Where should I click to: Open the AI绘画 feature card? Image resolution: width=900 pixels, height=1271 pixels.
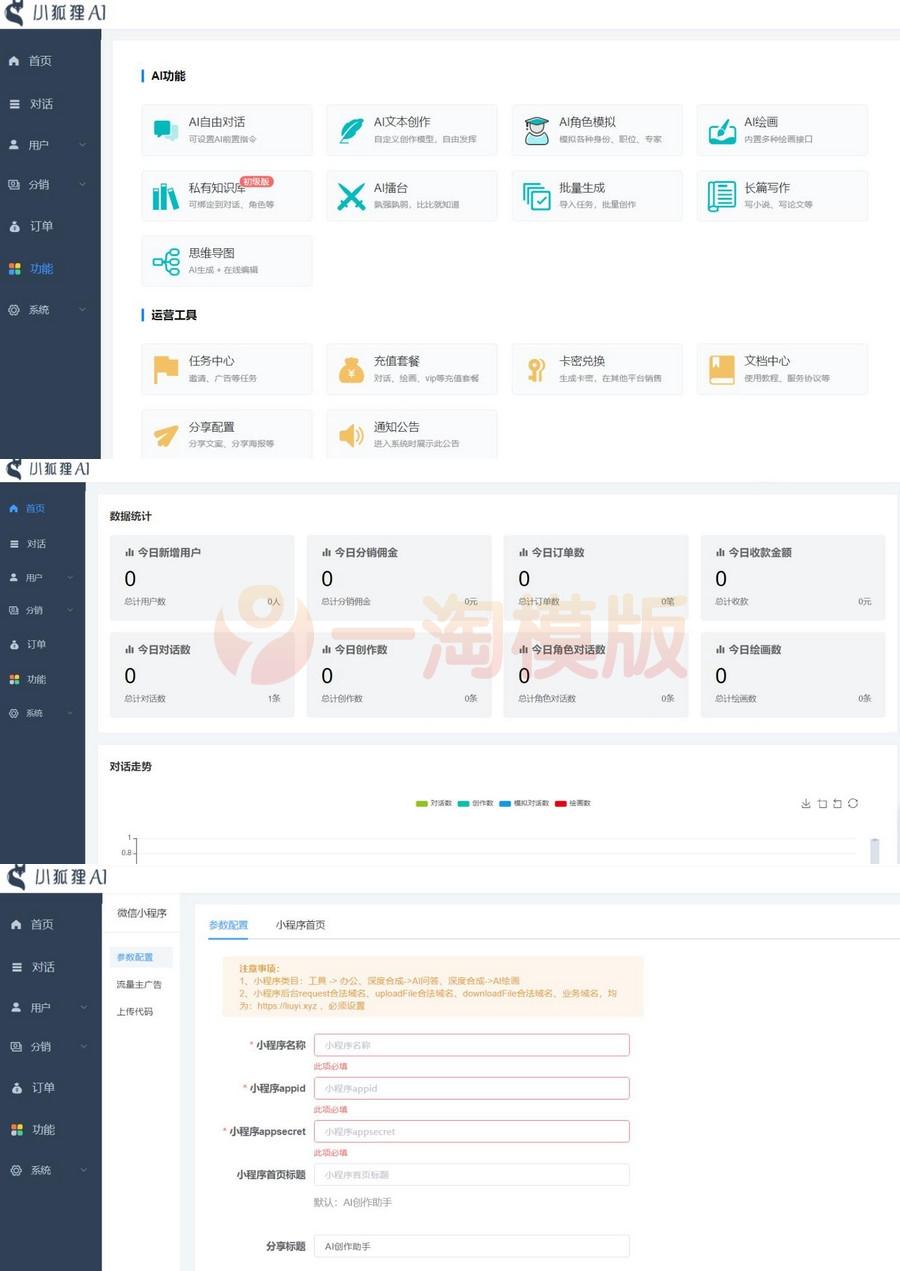(x=782, y=129)
